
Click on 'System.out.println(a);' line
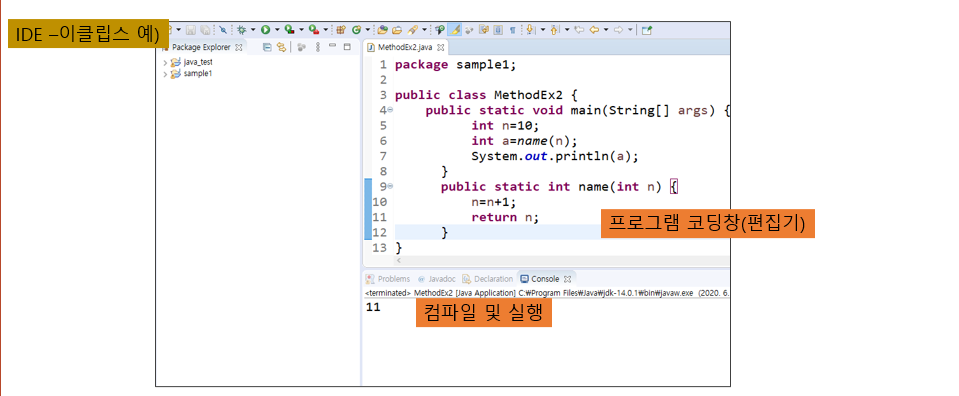click(555, 156)
